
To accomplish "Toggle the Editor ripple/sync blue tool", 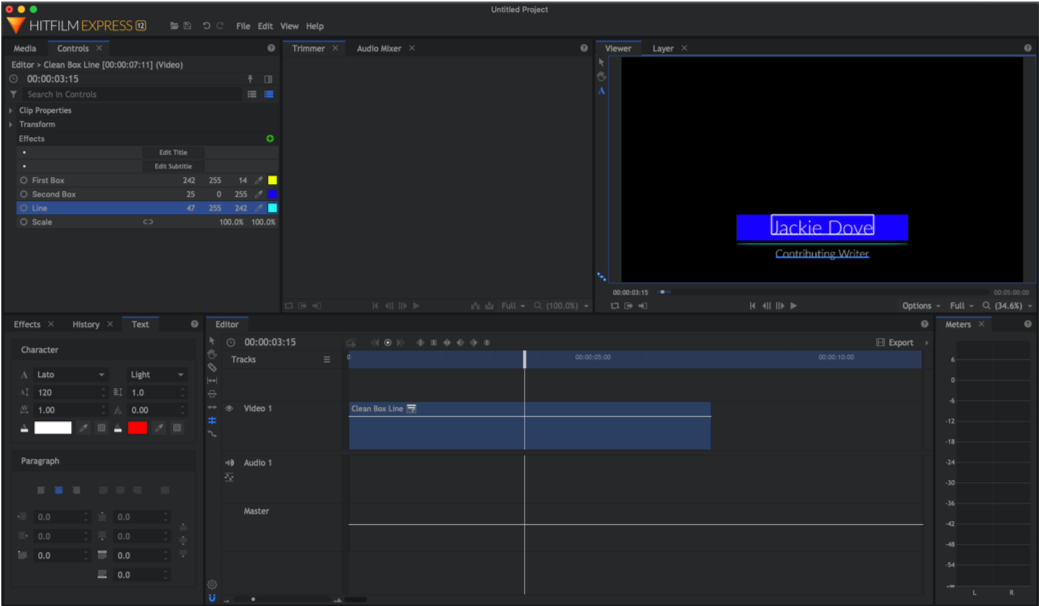I will point(212,420).
